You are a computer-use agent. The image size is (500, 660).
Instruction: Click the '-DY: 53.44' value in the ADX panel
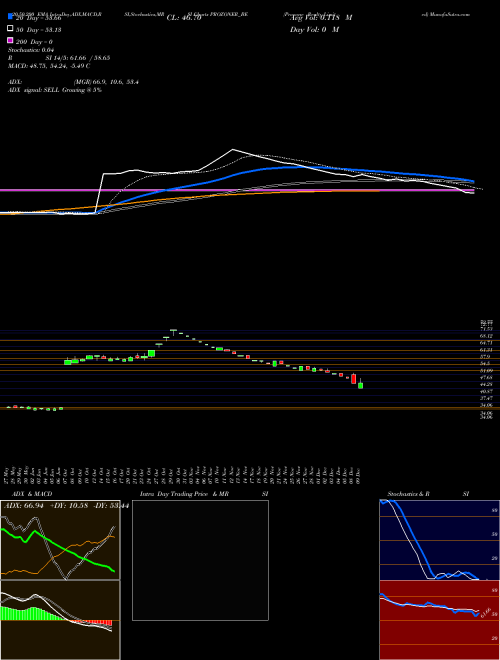click(111, 505)
